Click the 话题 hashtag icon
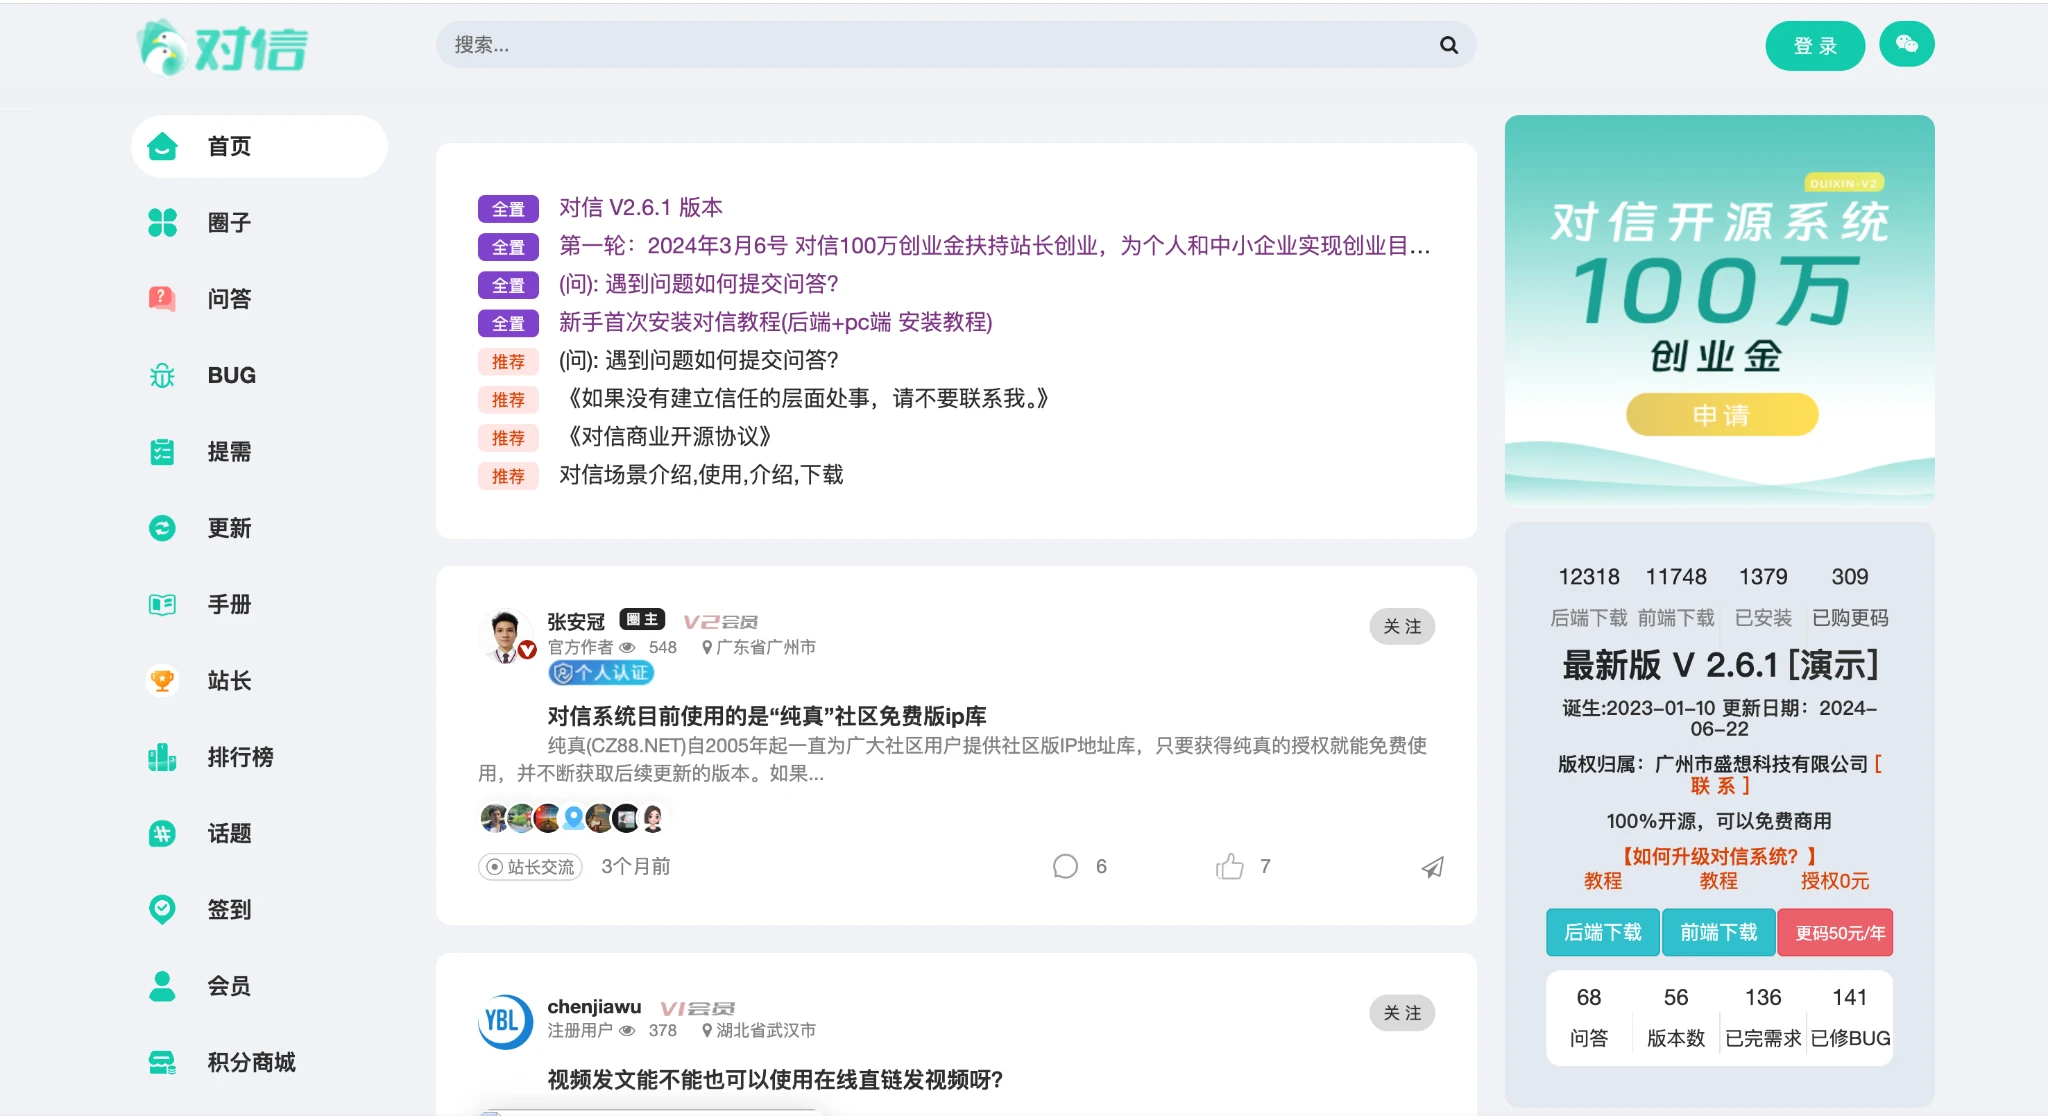Viewport: 2048px width, 1116px height. coord(162,833)
